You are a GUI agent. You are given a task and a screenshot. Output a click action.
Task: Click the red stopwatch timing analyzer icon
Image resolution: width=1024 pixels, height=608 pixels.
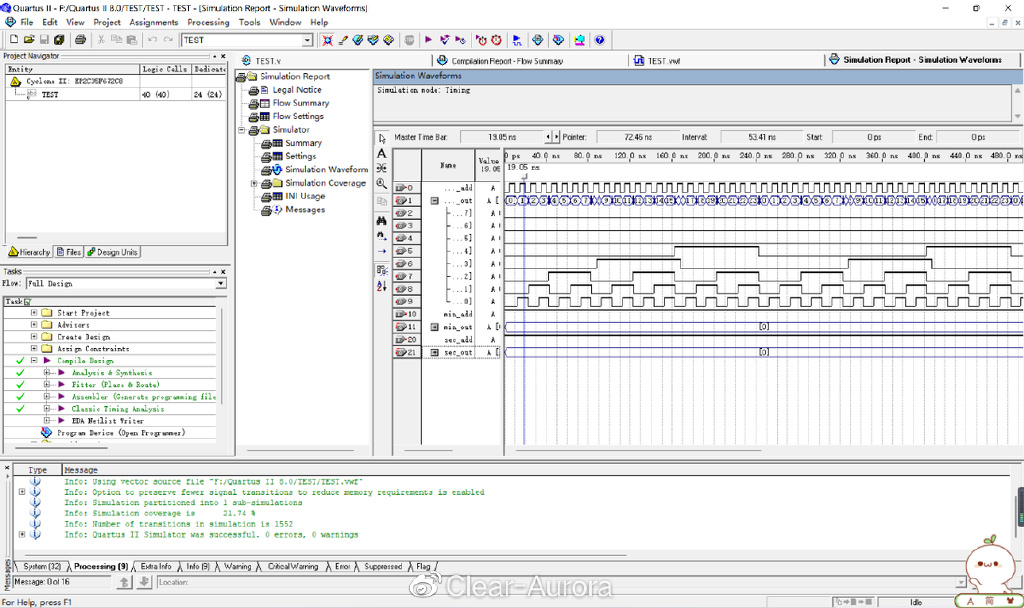click(496, 40)
